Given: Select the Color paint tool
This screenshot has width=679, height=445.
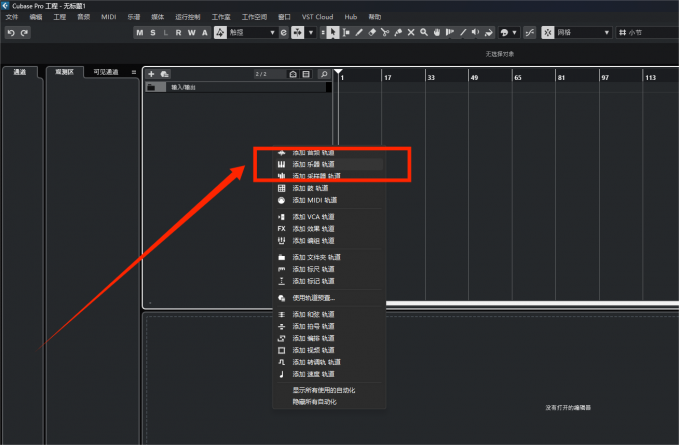Looking at the screenshot, I should tap(488, 32).
